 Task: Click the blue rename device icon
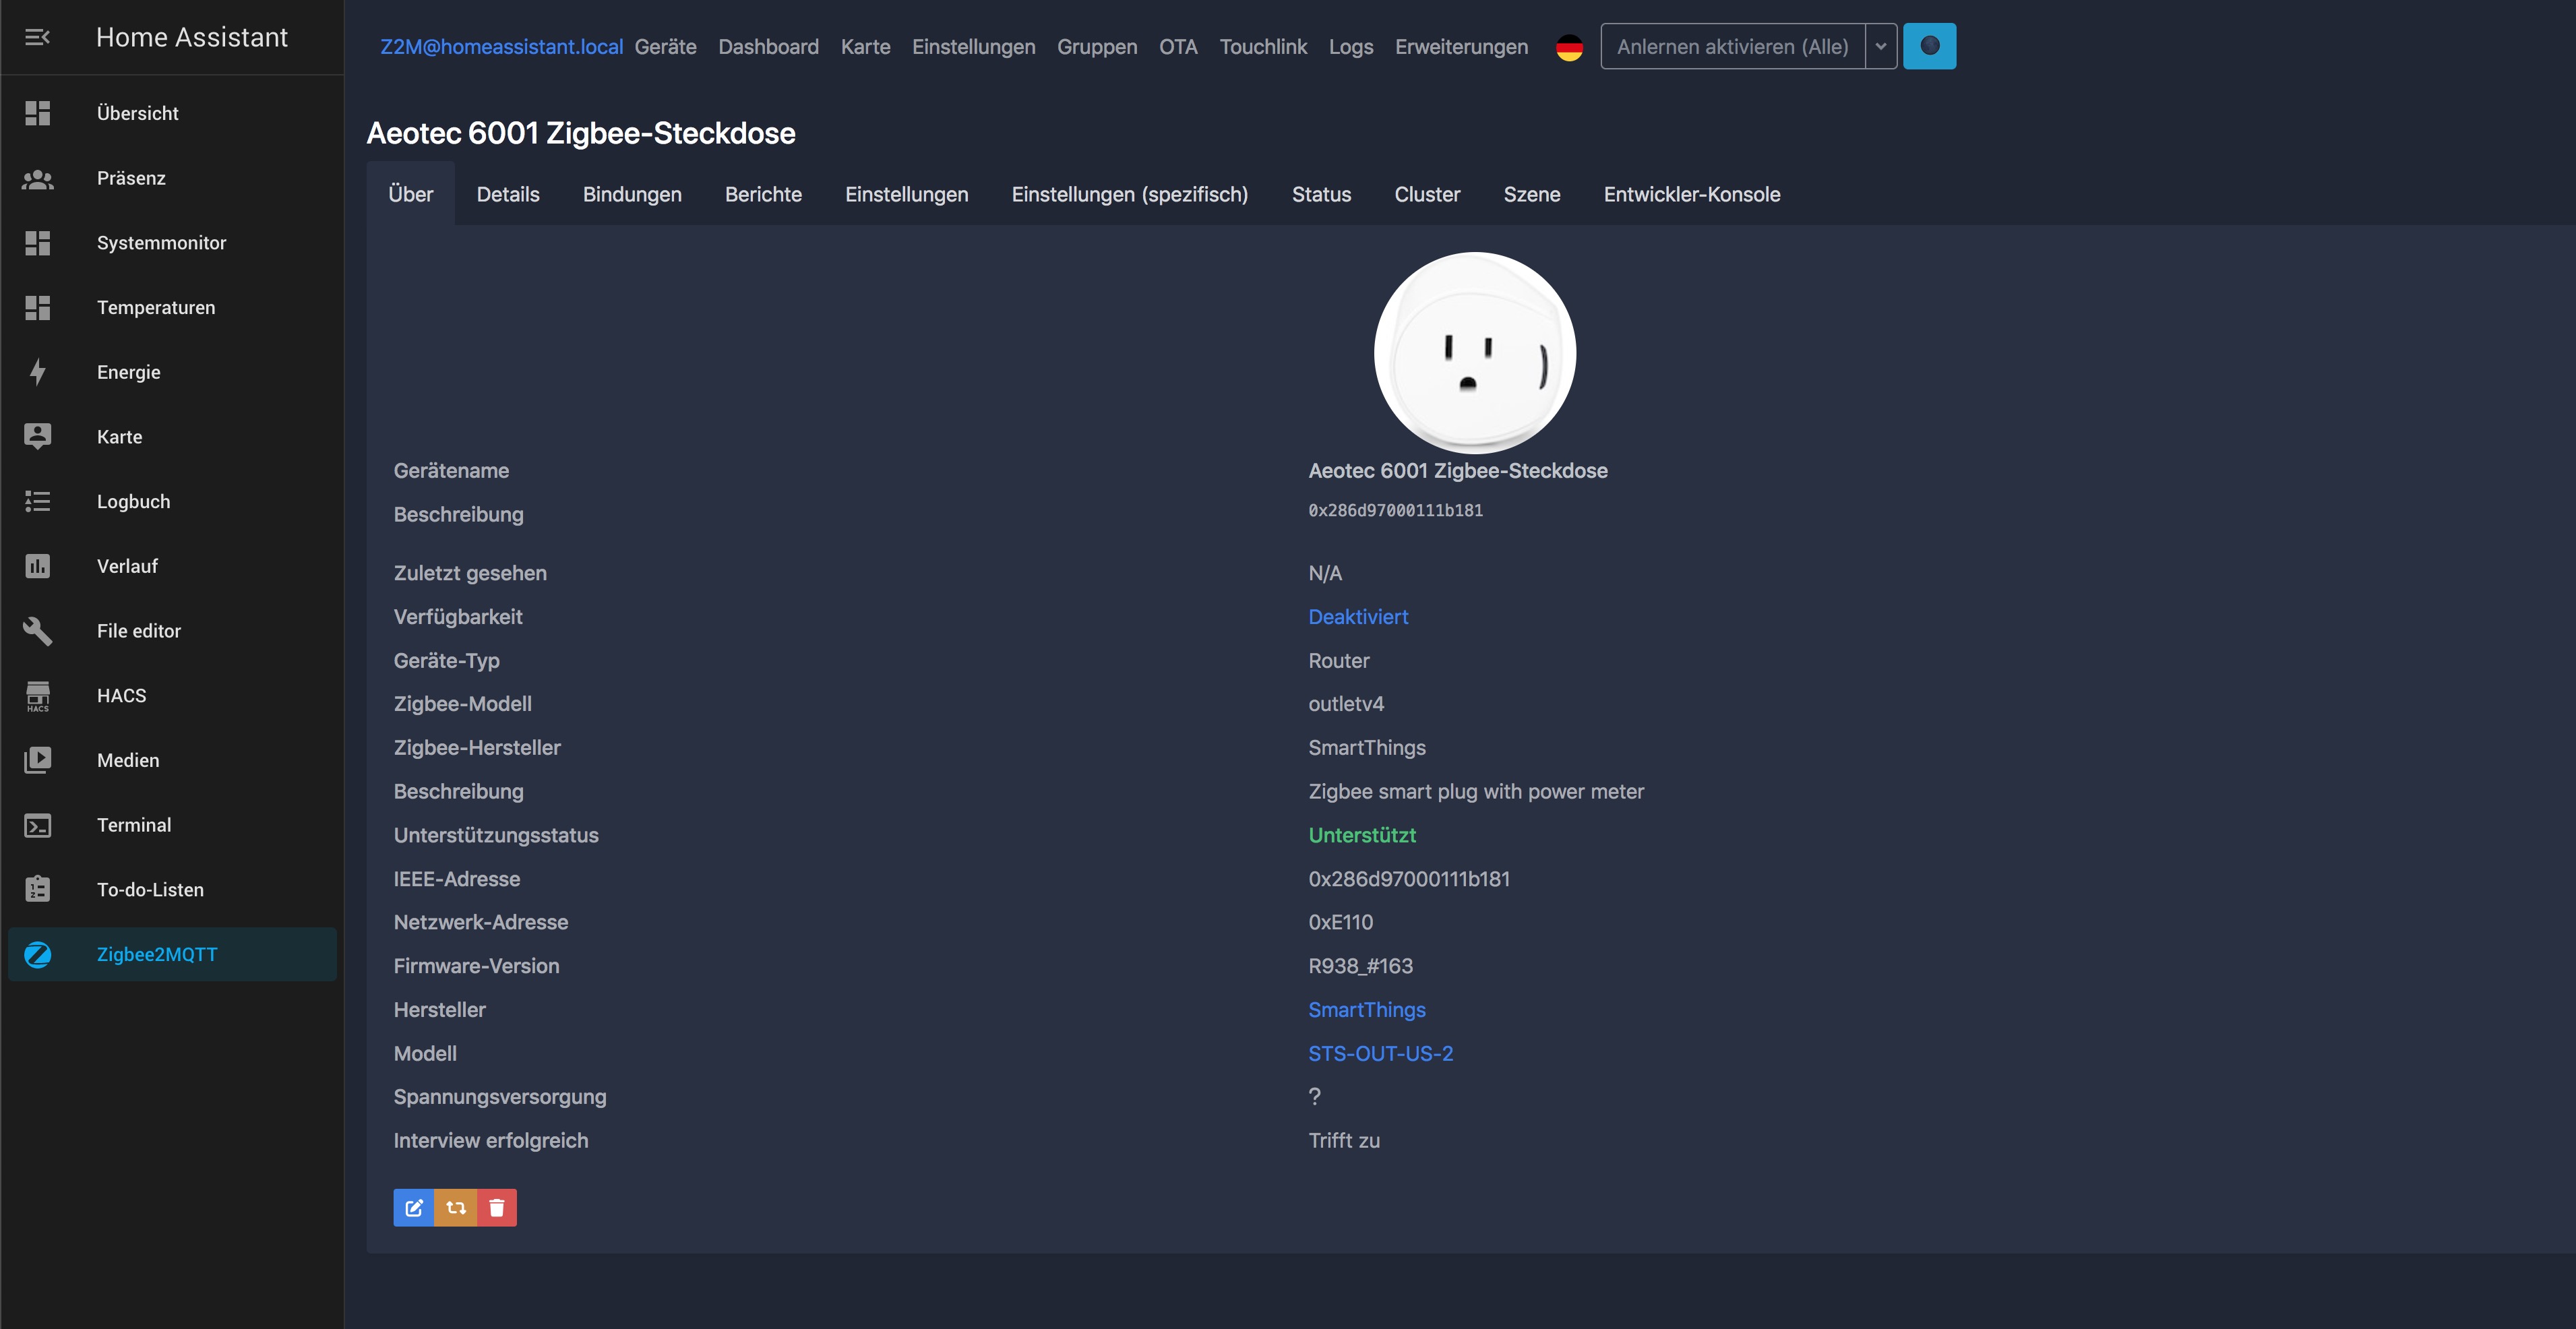414,1208
